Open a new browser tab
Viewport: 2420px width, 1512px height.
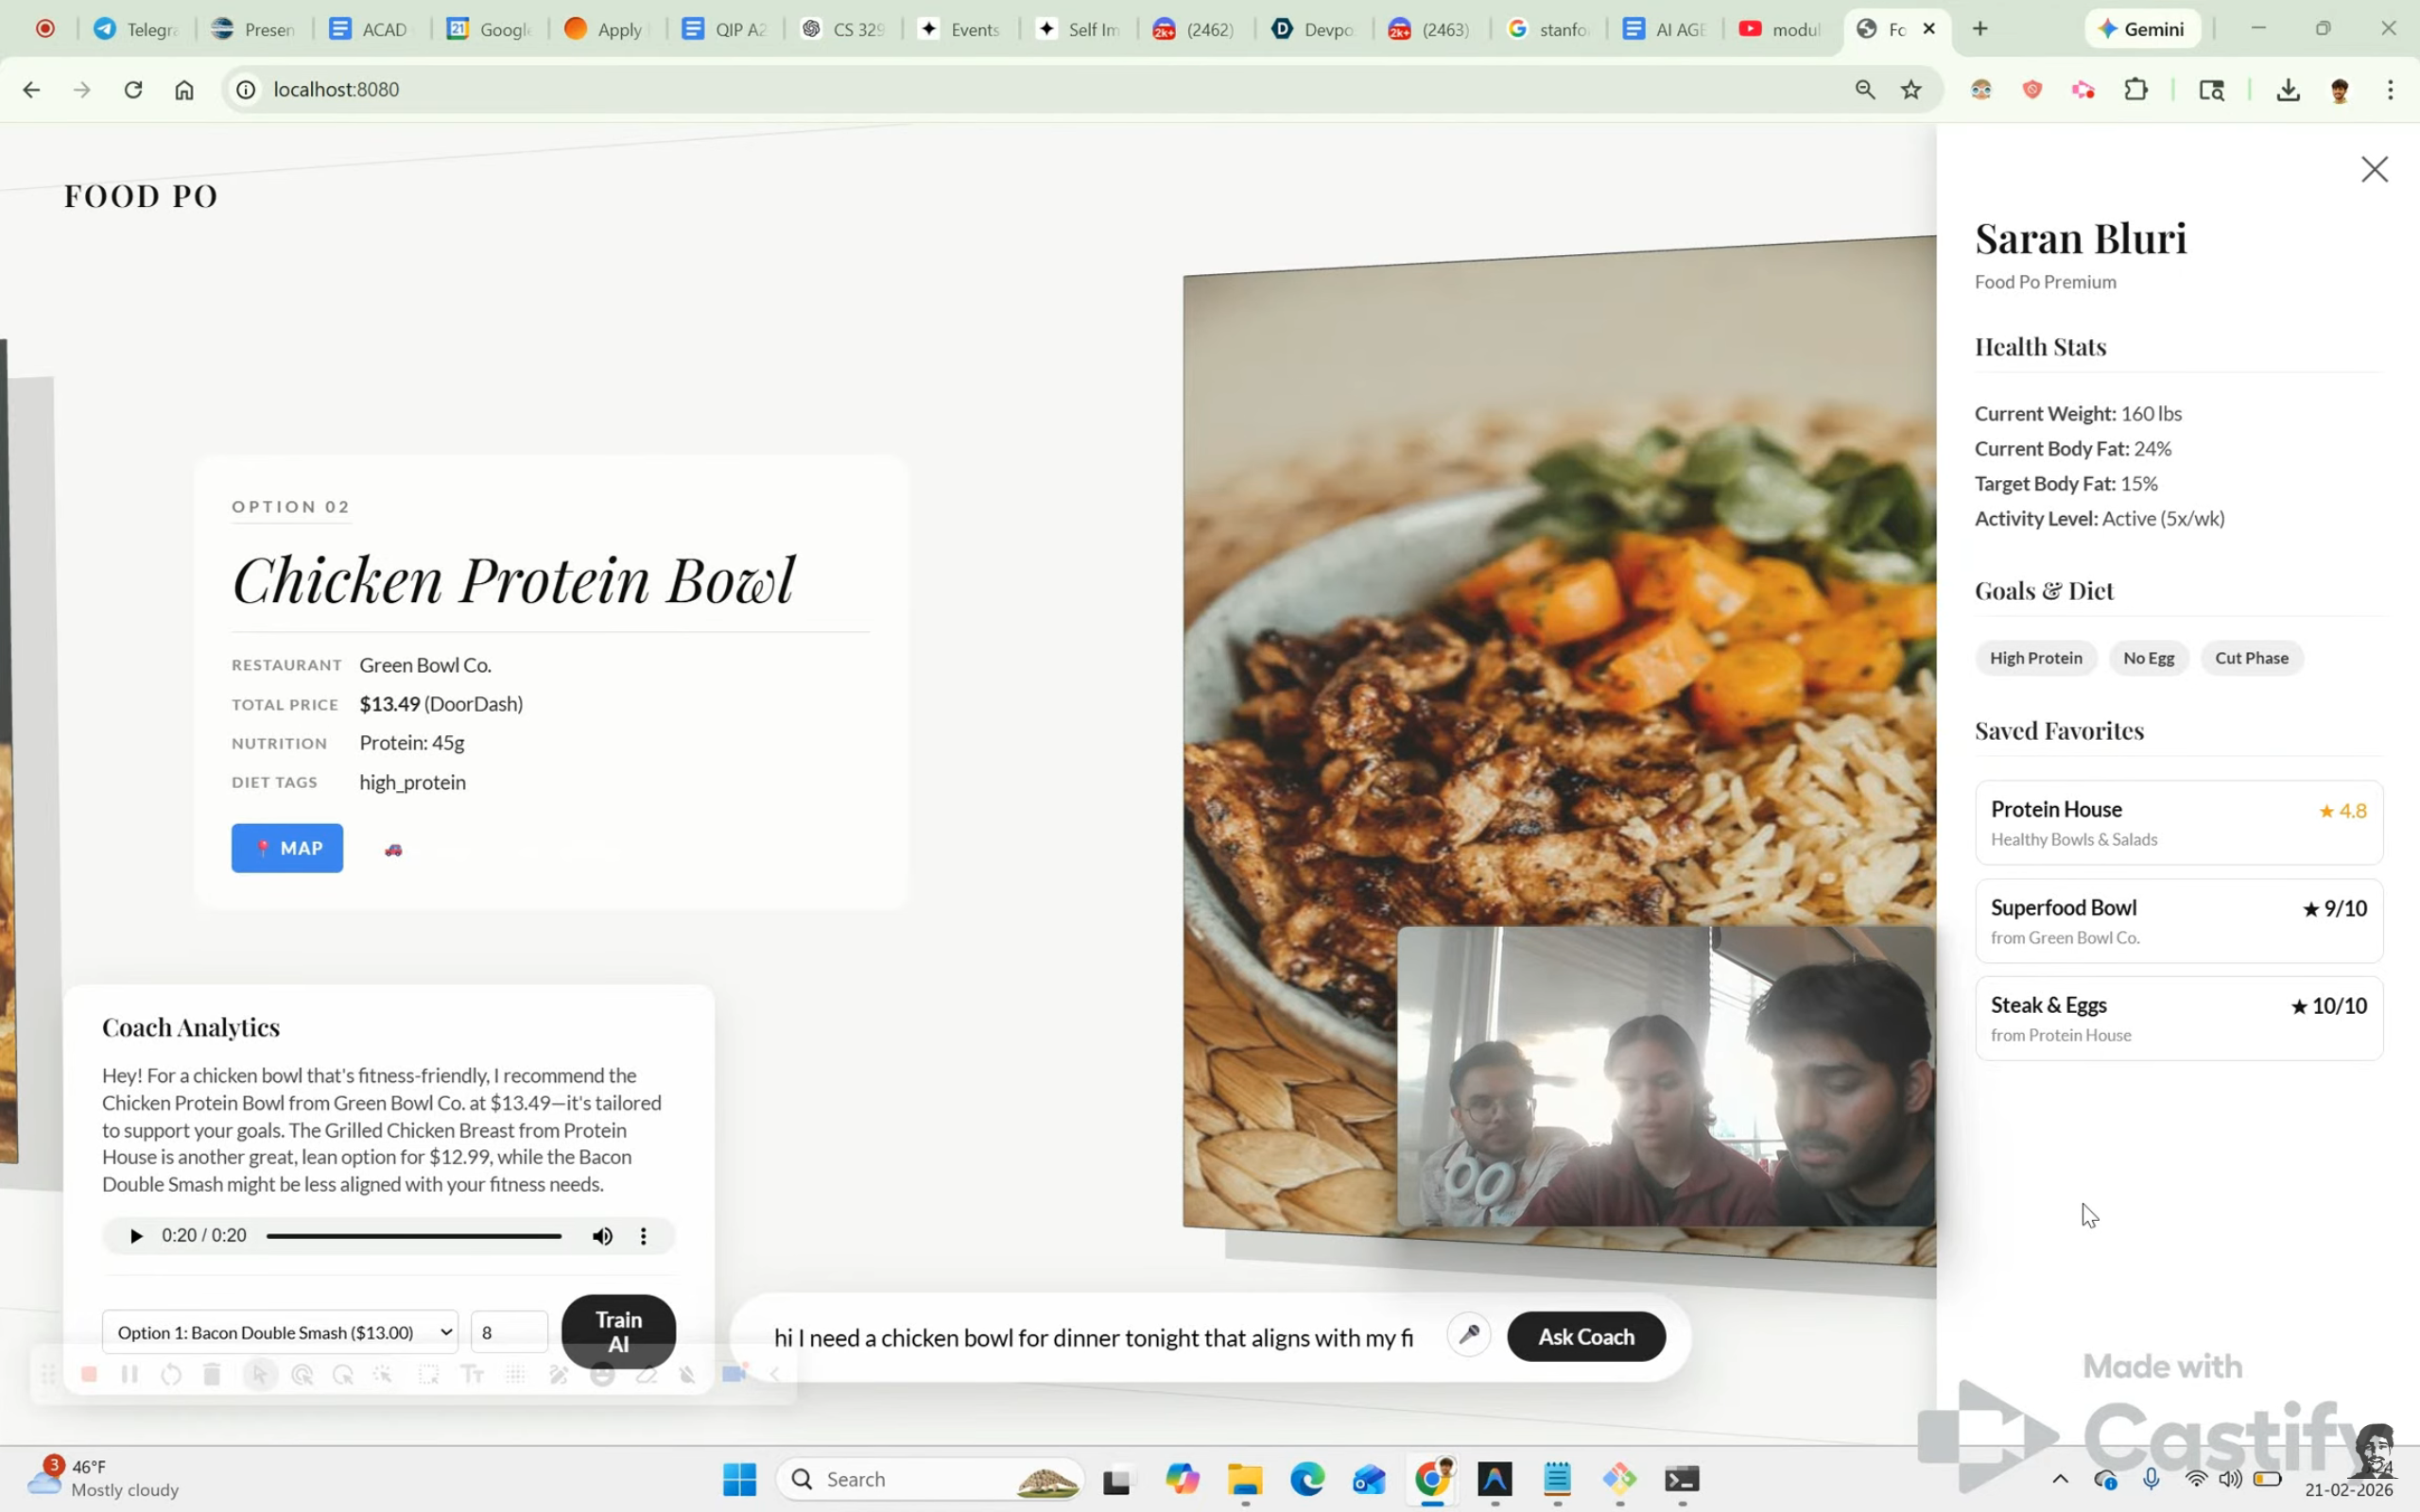tap(1980, 29)
